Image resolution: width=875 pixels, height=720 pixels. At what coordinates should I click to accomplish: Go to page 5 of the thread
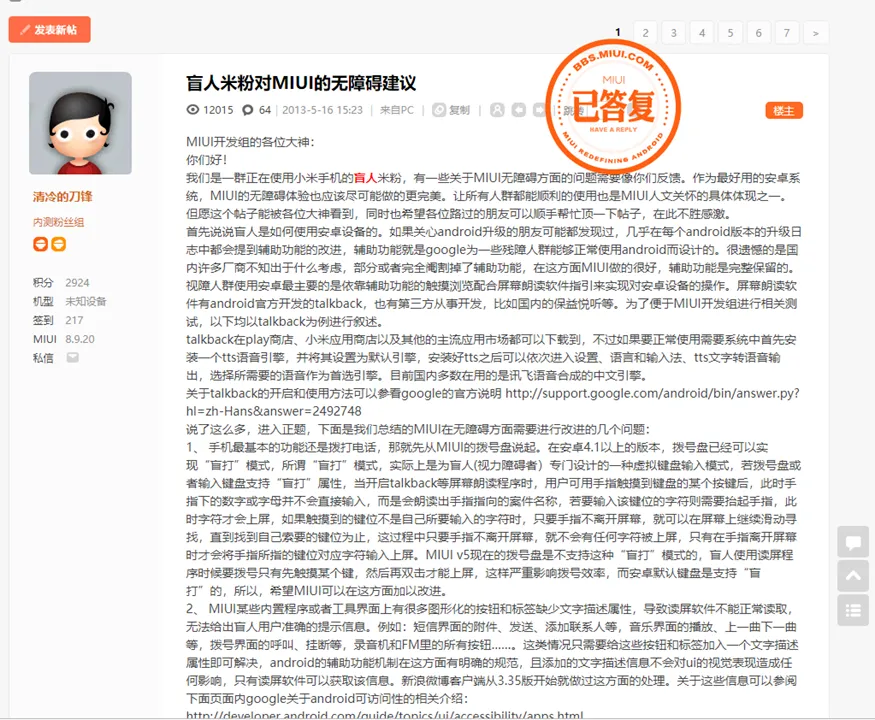[x=730, y=33]
